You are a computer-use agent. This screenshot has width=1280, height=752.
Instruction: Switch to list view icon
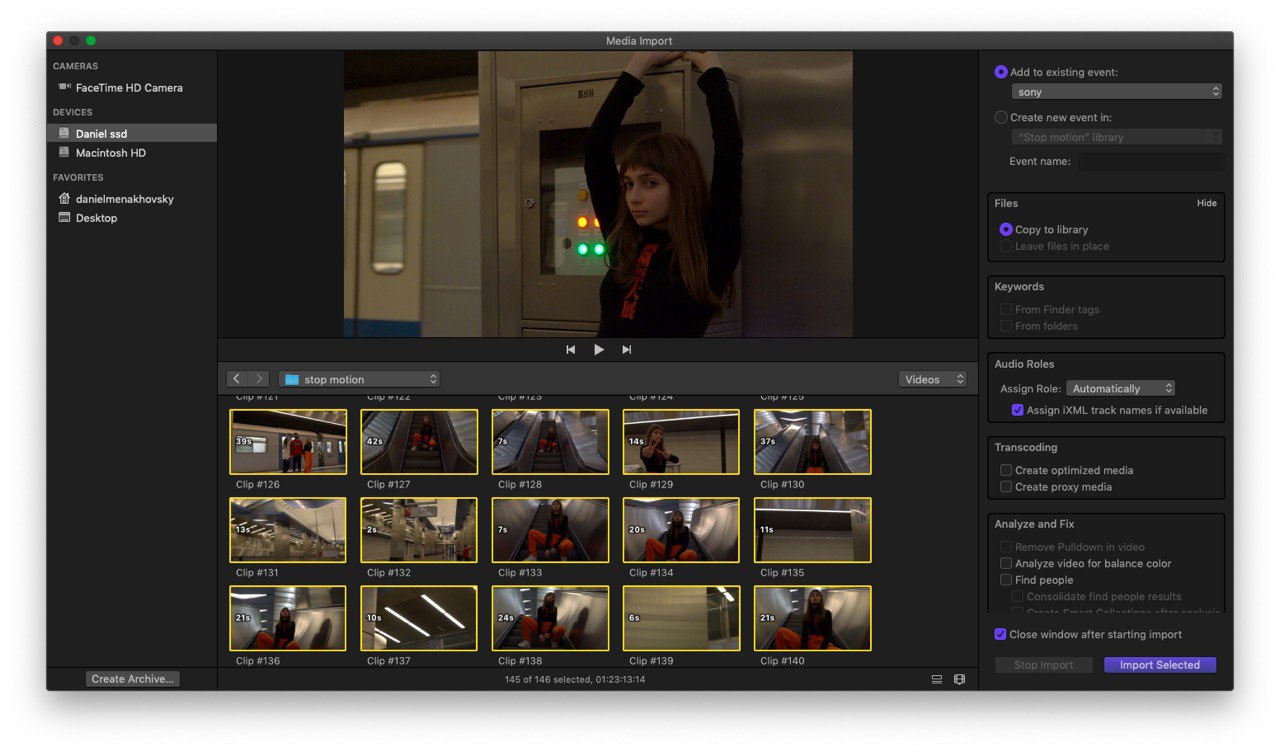[x=937, y=679]
